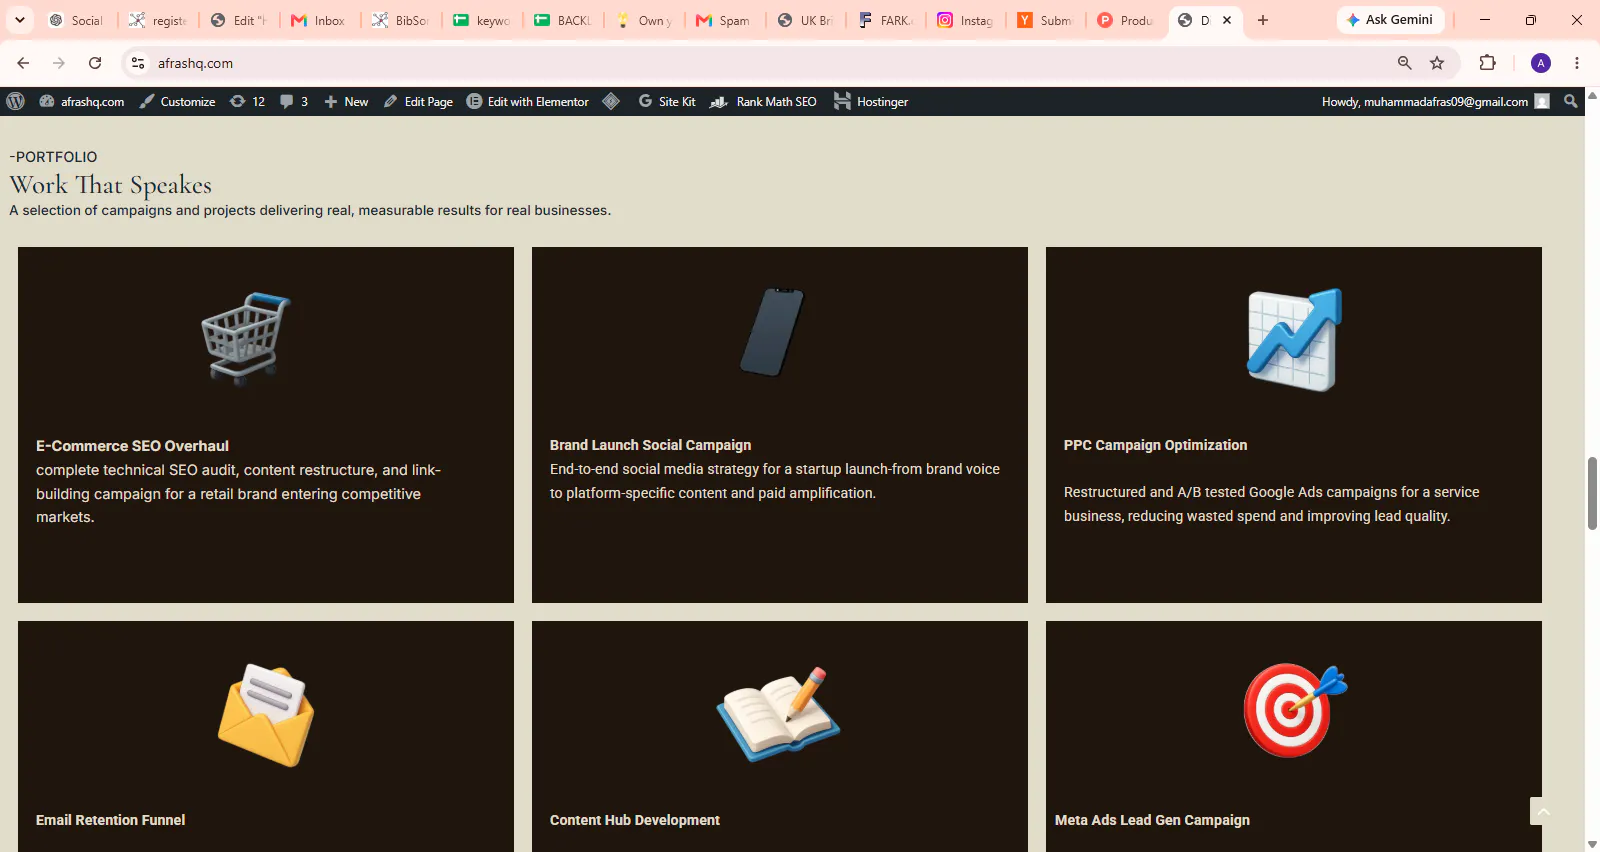Switch to the keywords spreadsheet tab
The width and height of the screenshot is (1600, 852).
click(x=481, y=20)
